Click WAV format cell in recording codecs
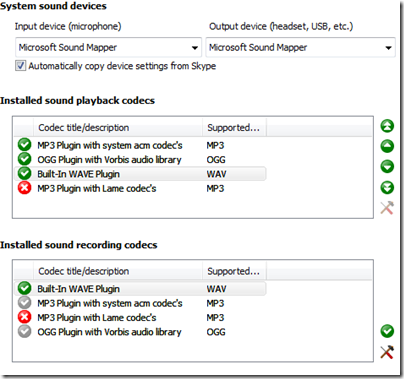Viewport: 404px width, 379px height. click(x=216, y=289)
